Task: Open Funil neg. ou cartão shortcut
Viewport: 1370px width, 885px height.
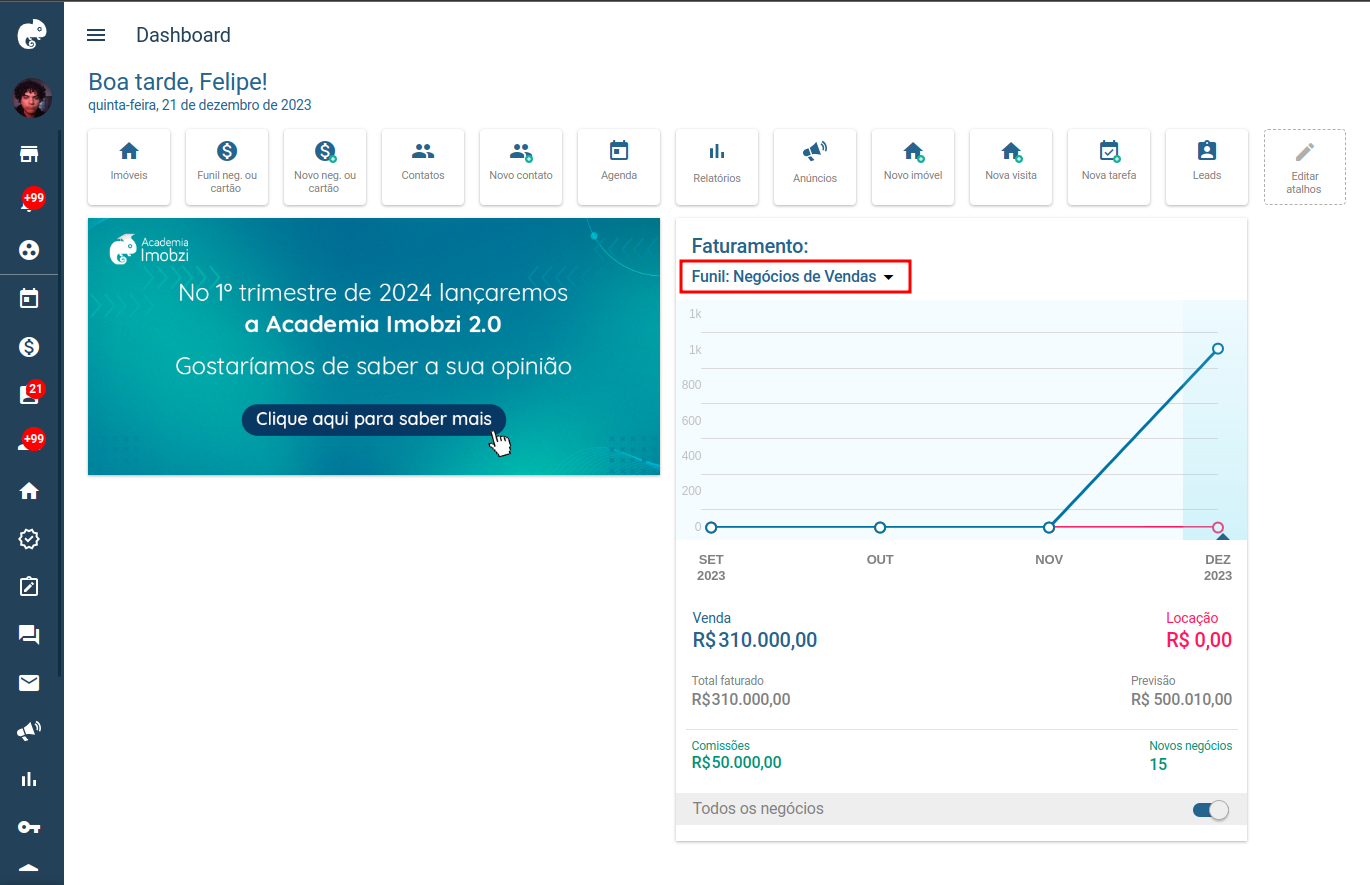Action: click(x=227, y=167)
